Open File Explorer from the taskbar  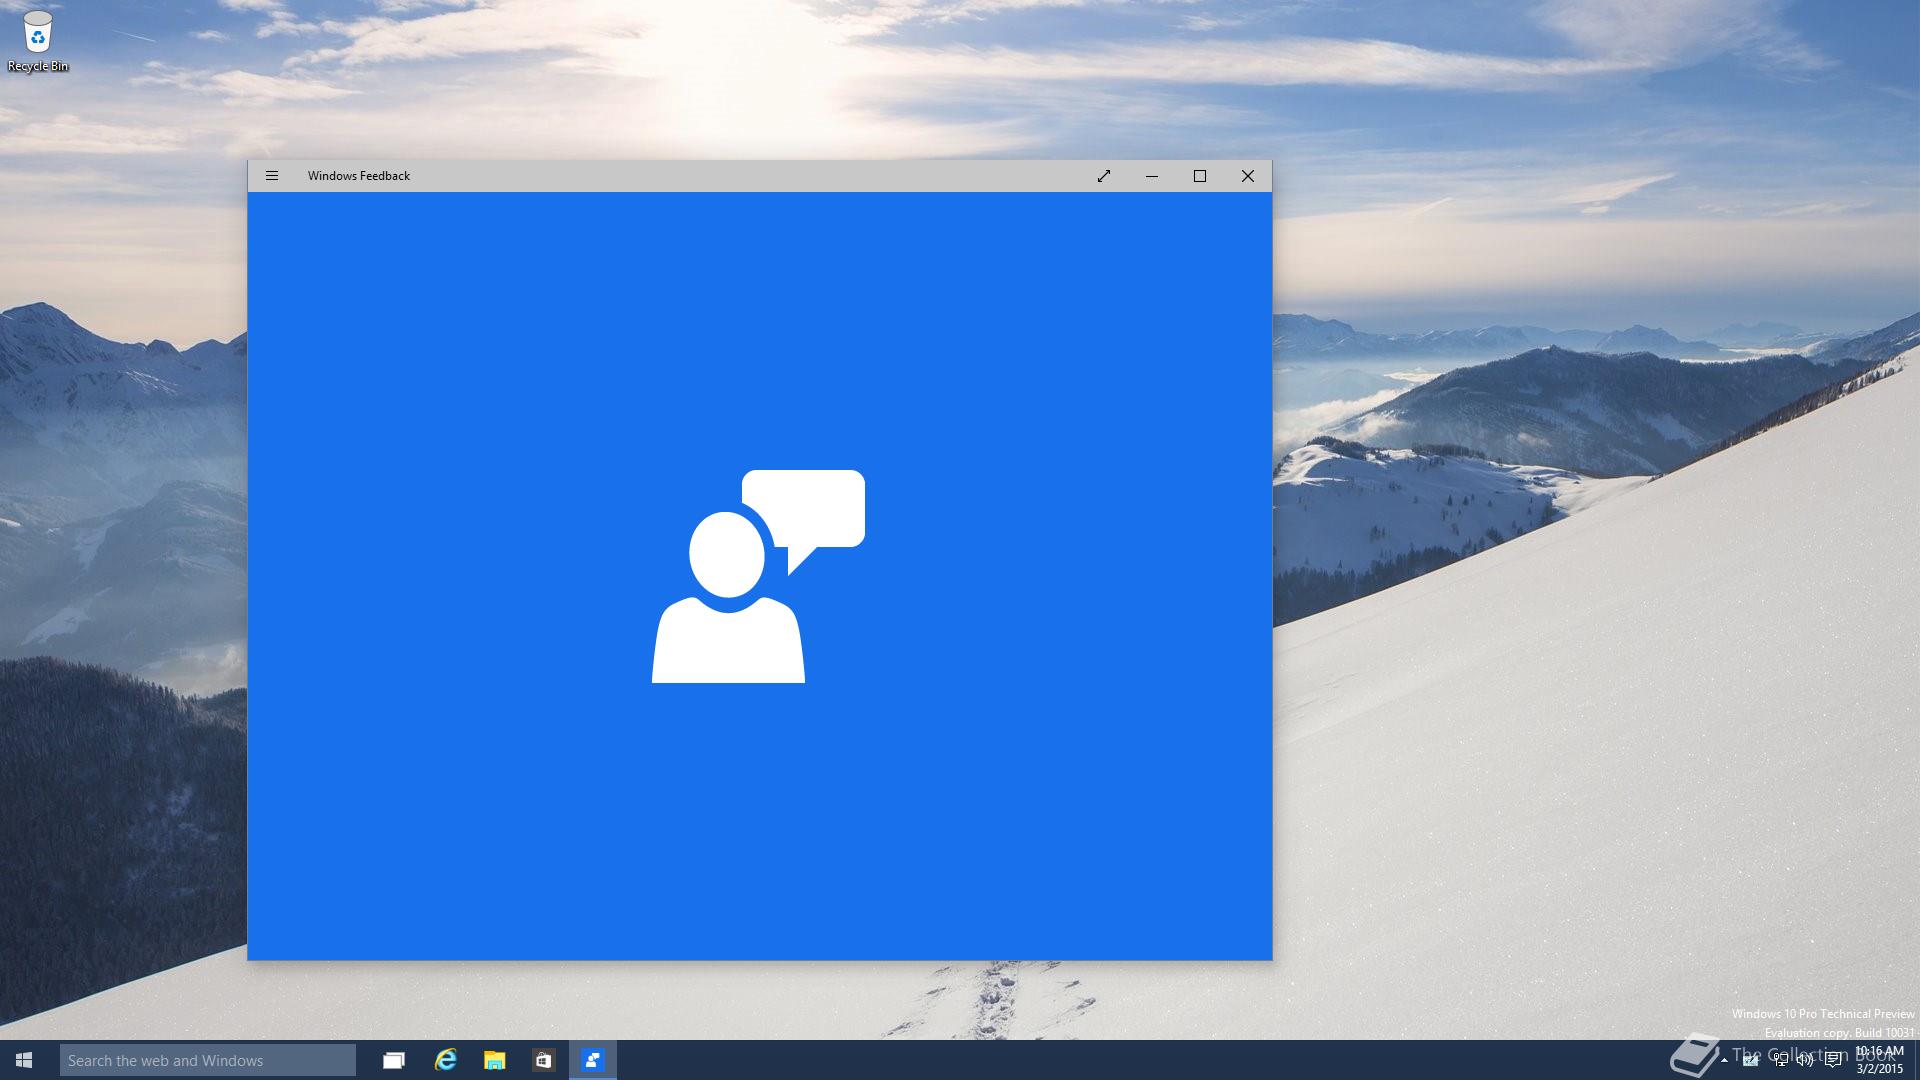(x=494, y=1060)
